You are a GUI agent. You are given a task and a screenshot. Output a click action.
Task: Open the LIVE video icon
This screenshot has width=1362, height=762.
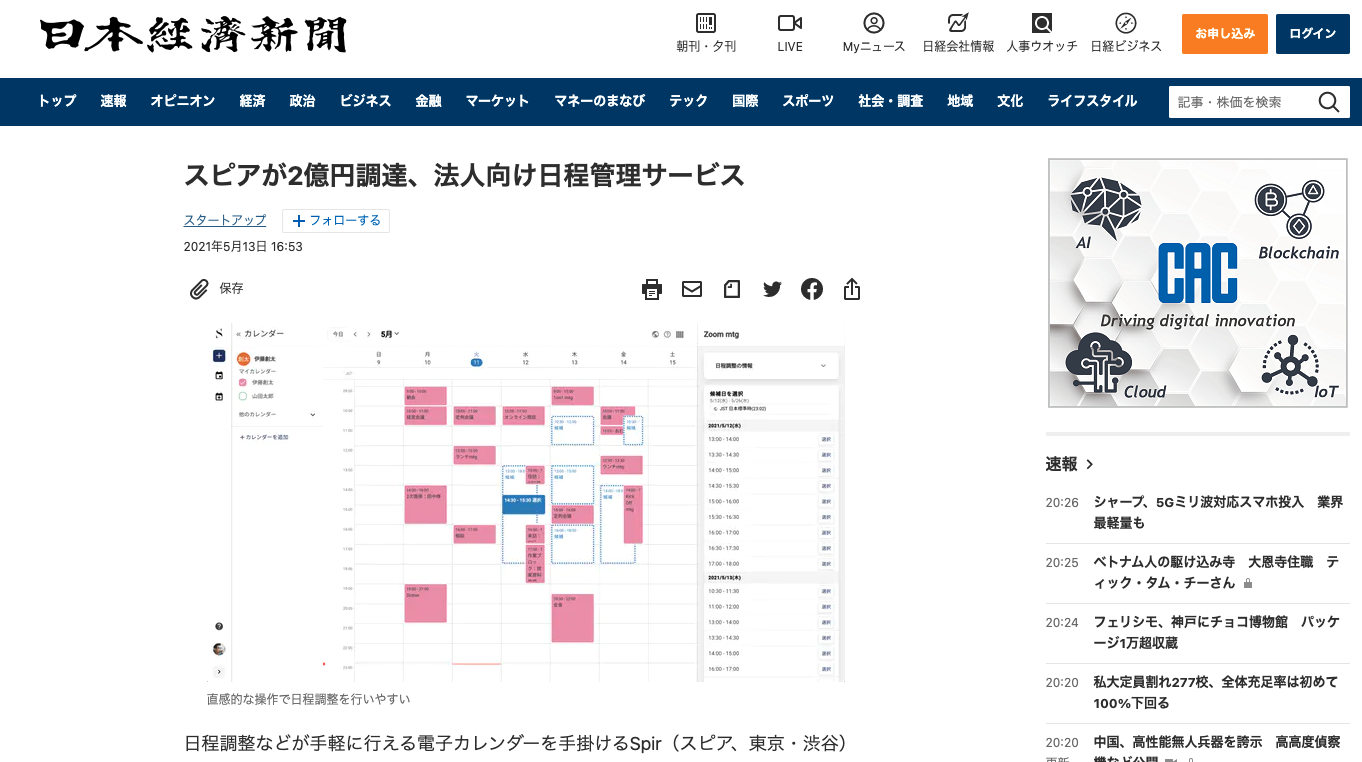790,23
